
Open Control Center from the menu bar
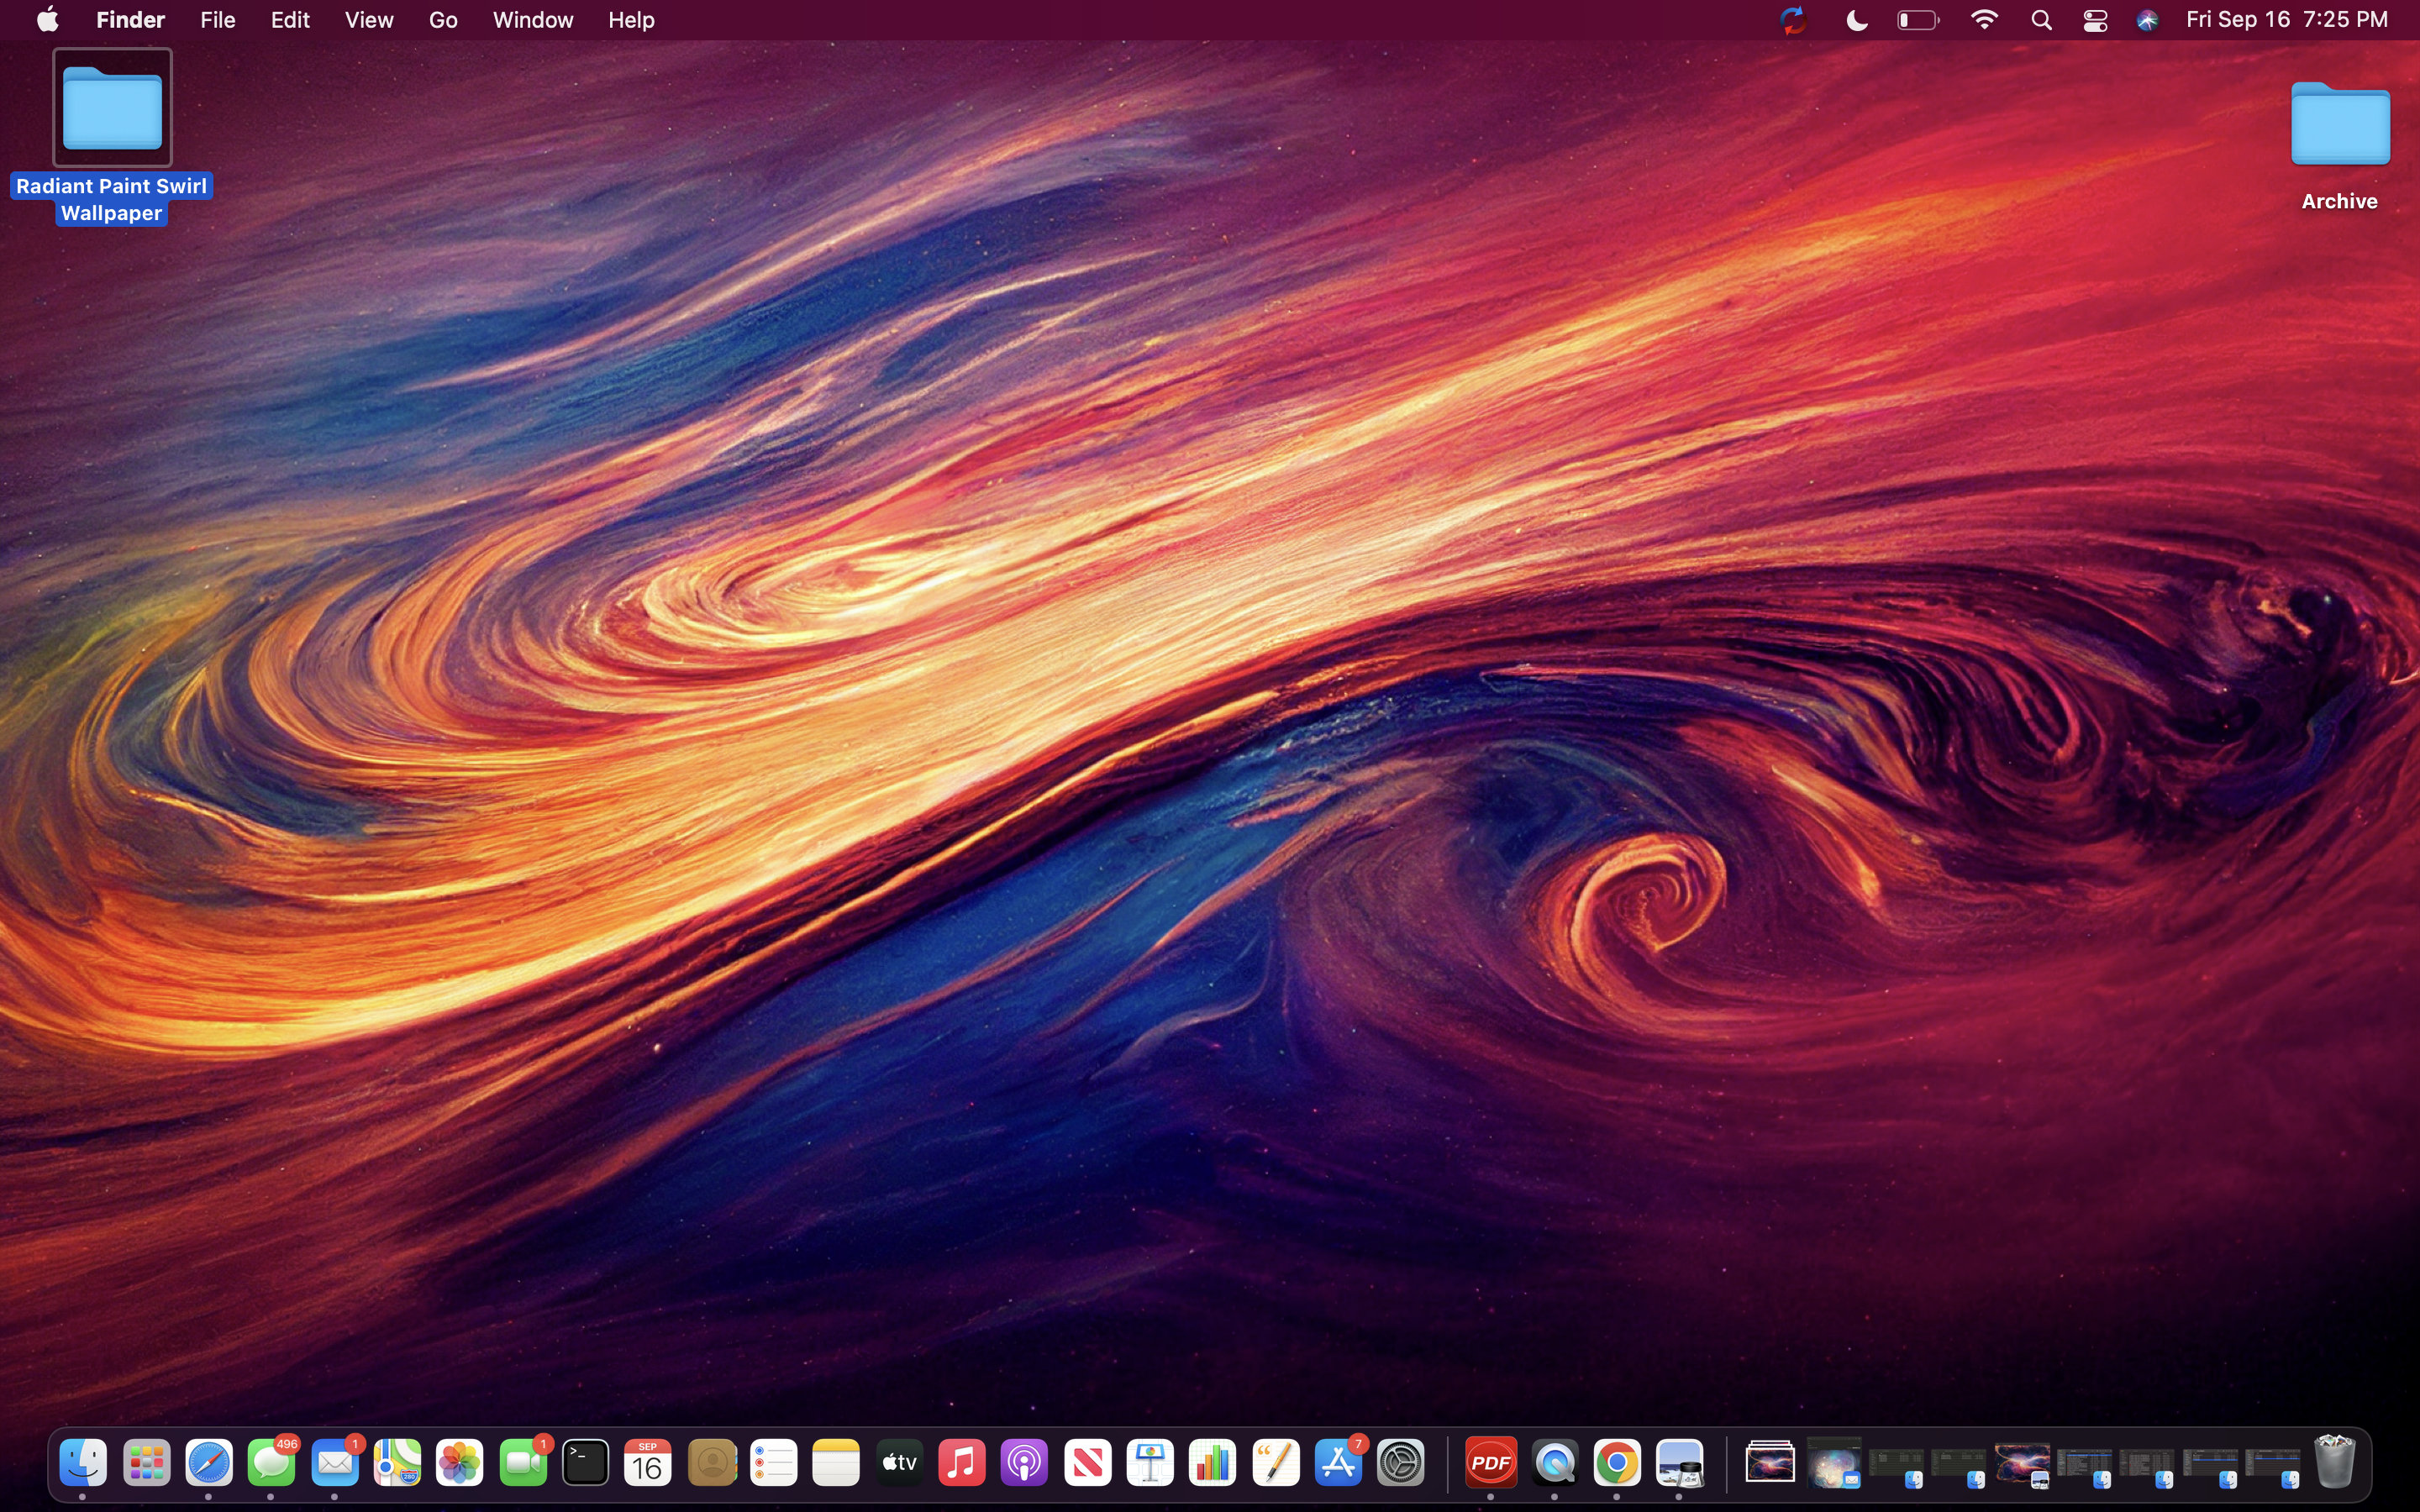2094,19
